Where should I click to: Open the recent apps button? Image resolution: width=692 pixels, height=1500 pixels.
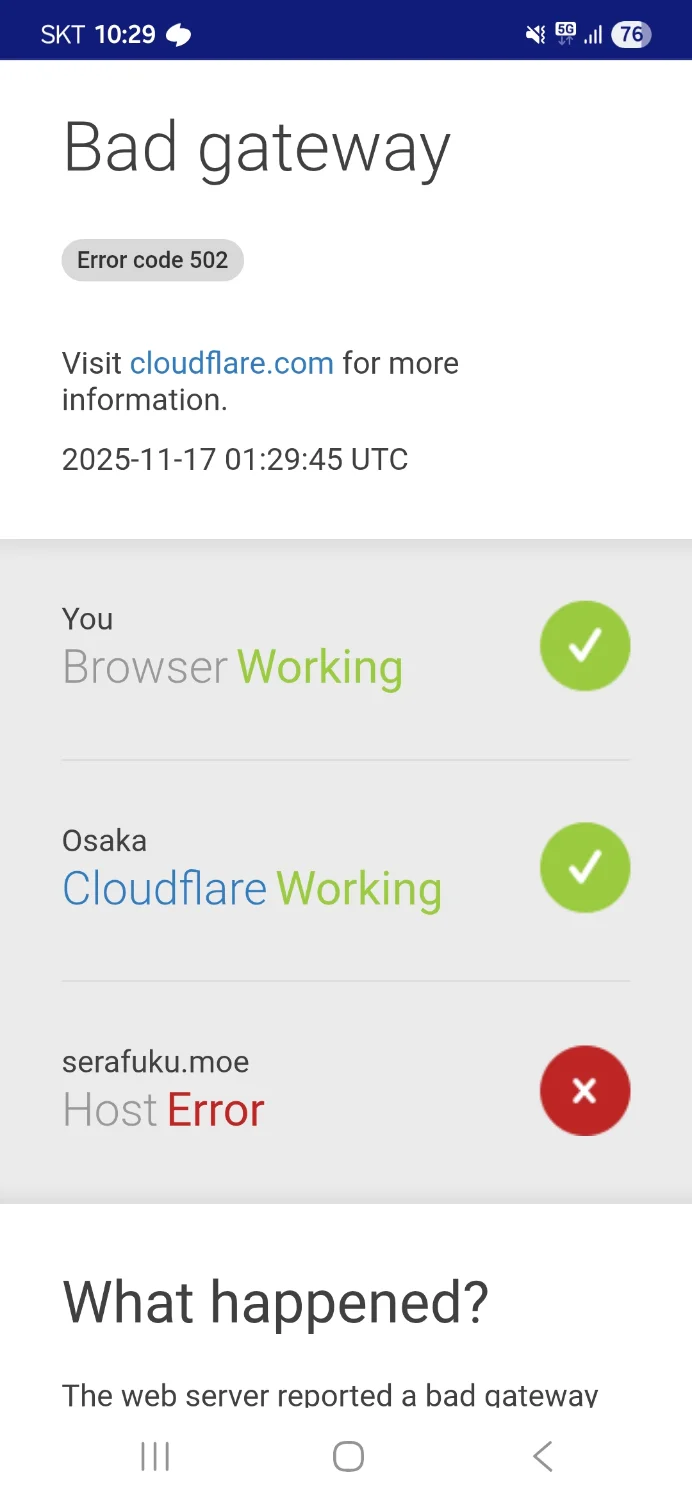coord(155,1456)
